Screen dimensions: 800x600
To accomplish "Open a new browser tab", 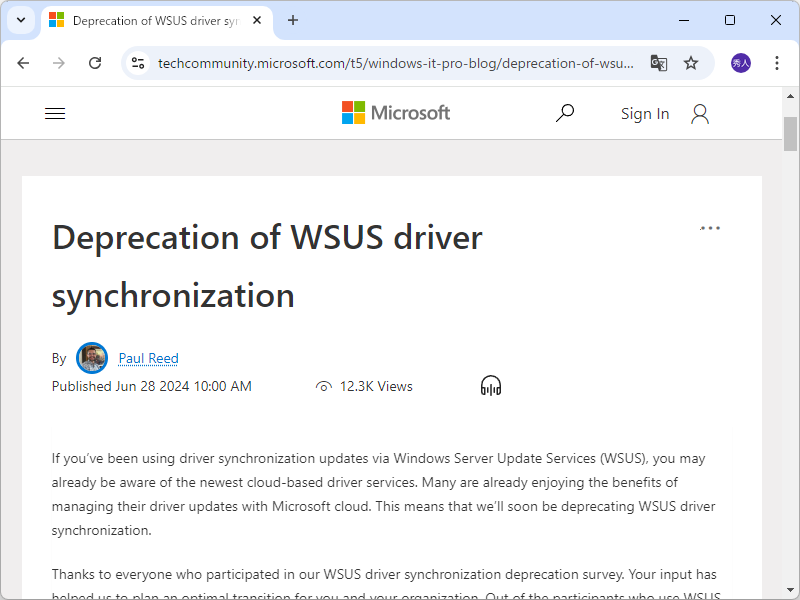I will point(292,20).
